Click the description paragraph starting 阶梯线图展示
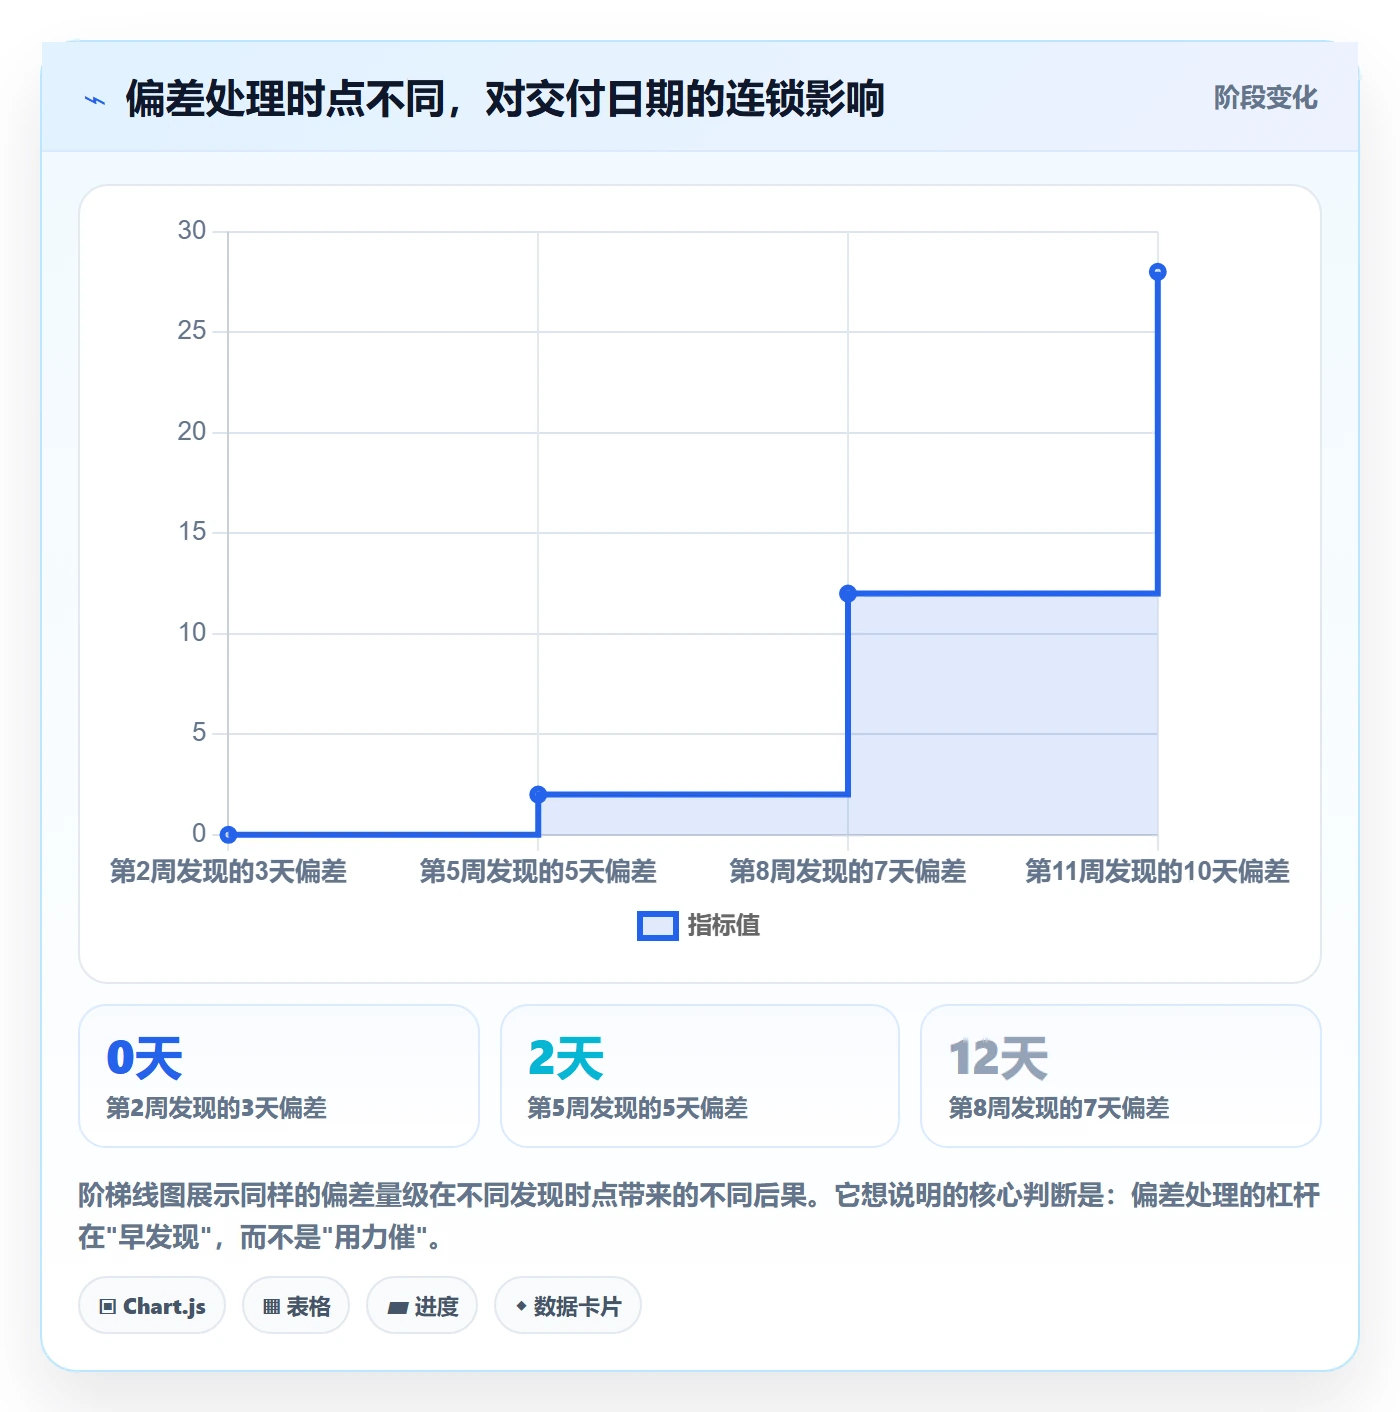 699,1216
